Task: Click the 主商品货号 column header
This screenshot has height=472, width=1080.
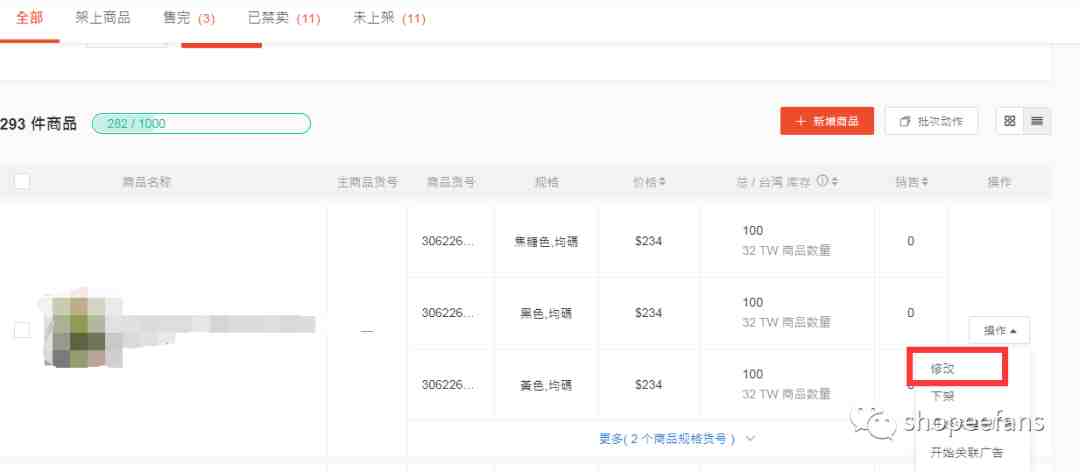Action: point(367,183)
